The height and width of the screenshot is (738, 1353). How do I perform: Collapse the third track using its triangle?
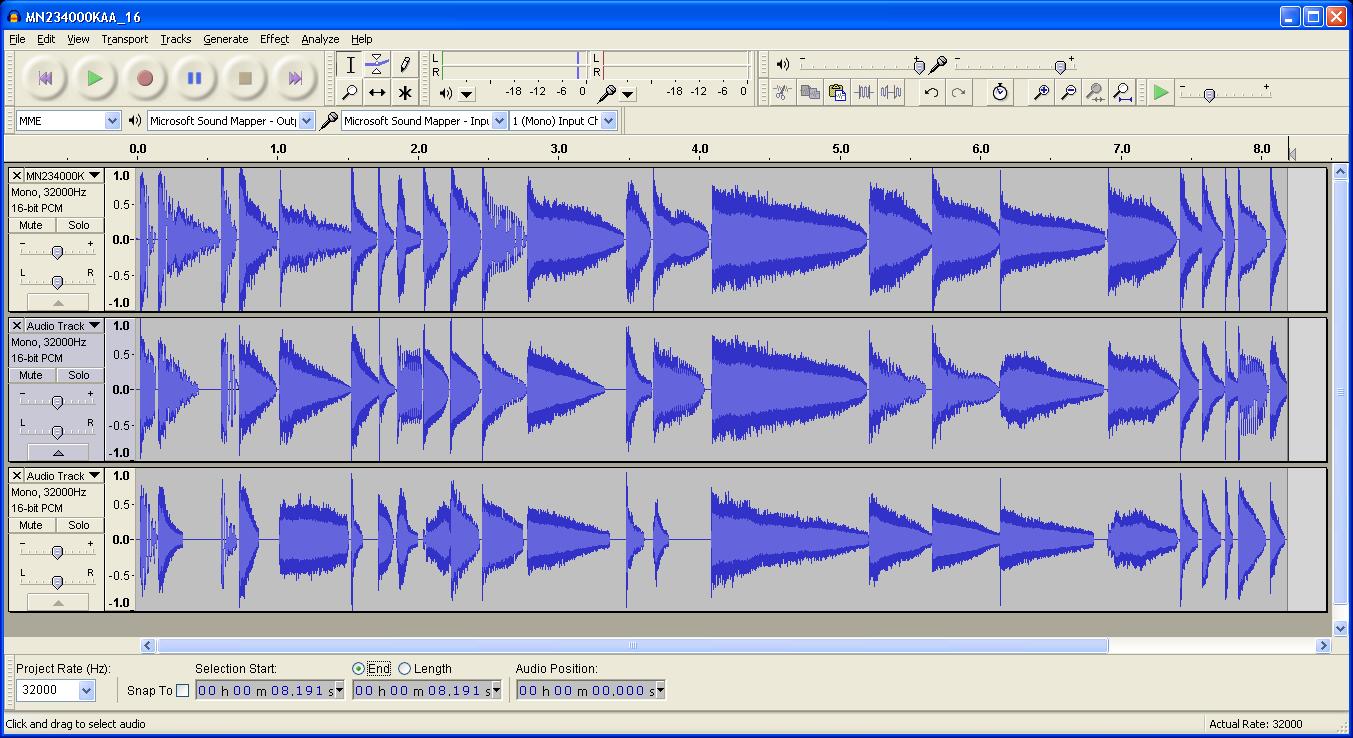coord(57,603)
